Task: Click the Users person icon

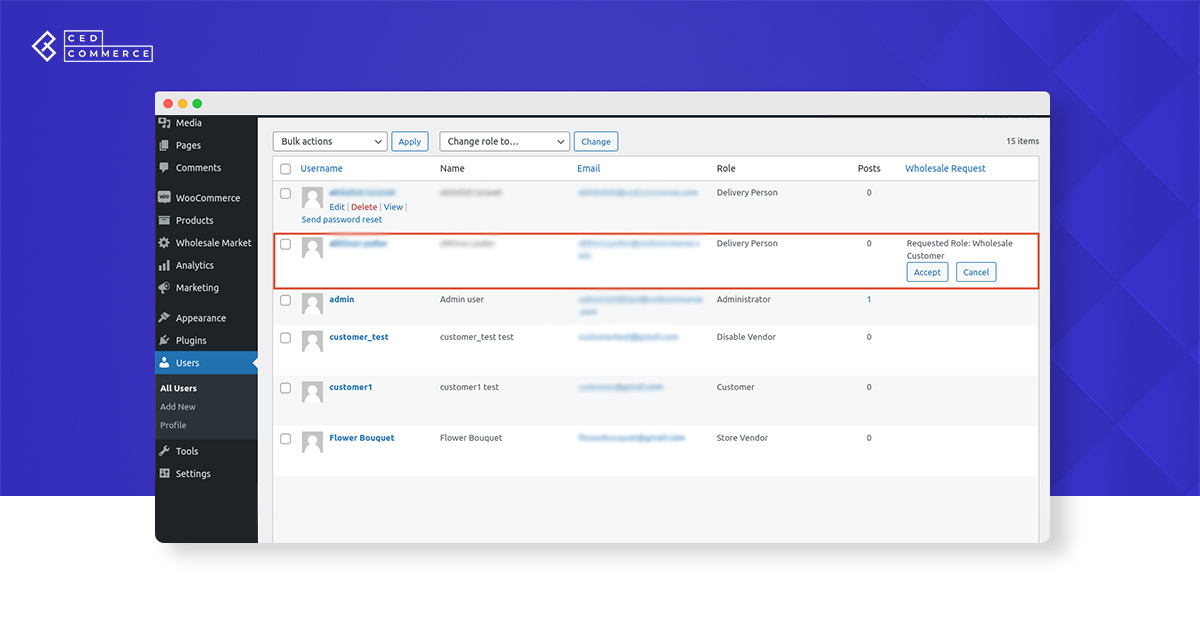Action: [164, 363]
